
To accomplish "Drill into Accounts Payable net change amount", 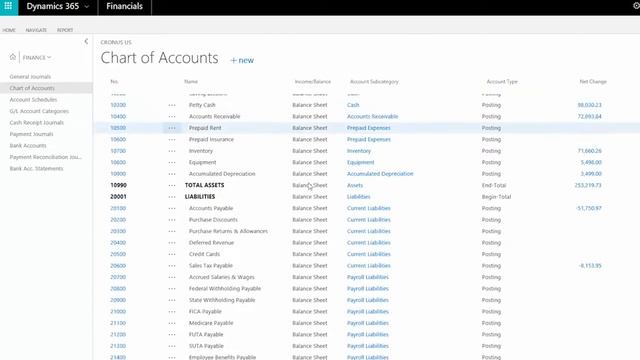I will point(589,208).
